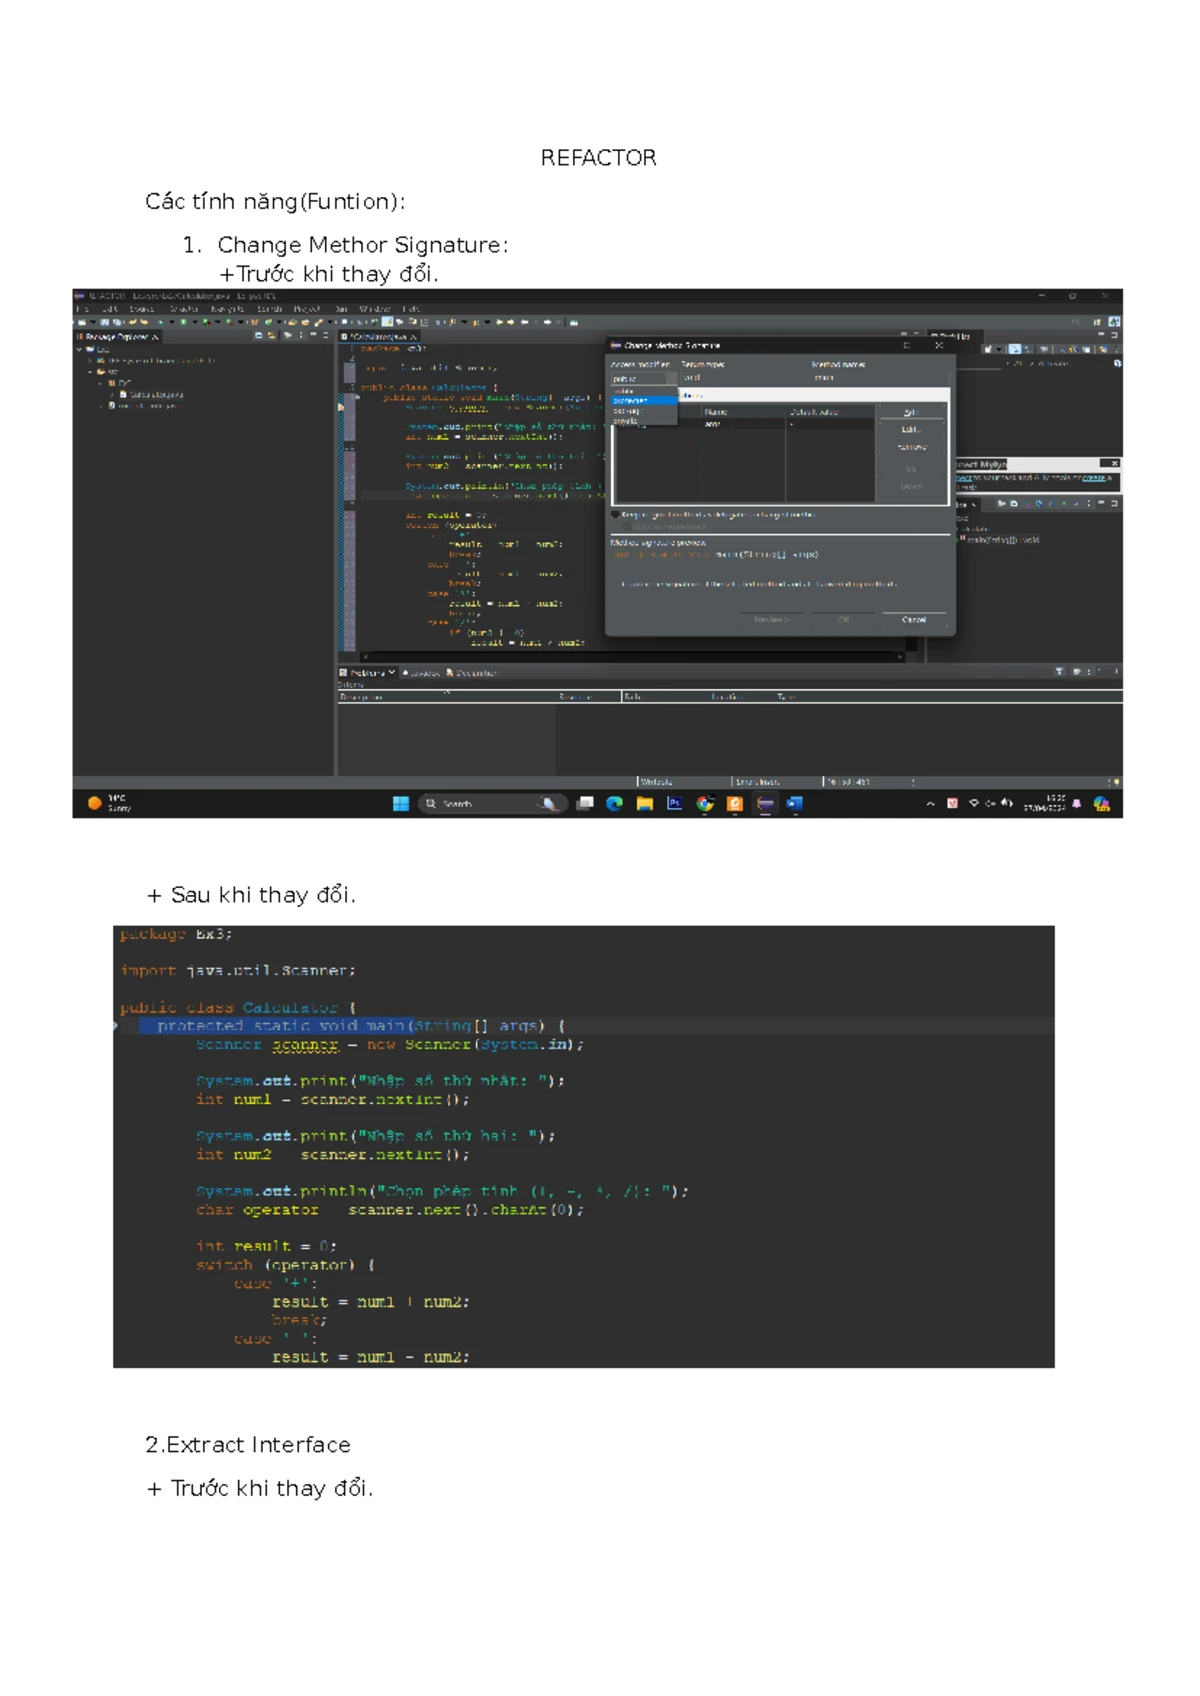Viewport: 1200px width, 1696px height.
Task: Open the File menu in Eclipse
Action: tap(82, 309)
